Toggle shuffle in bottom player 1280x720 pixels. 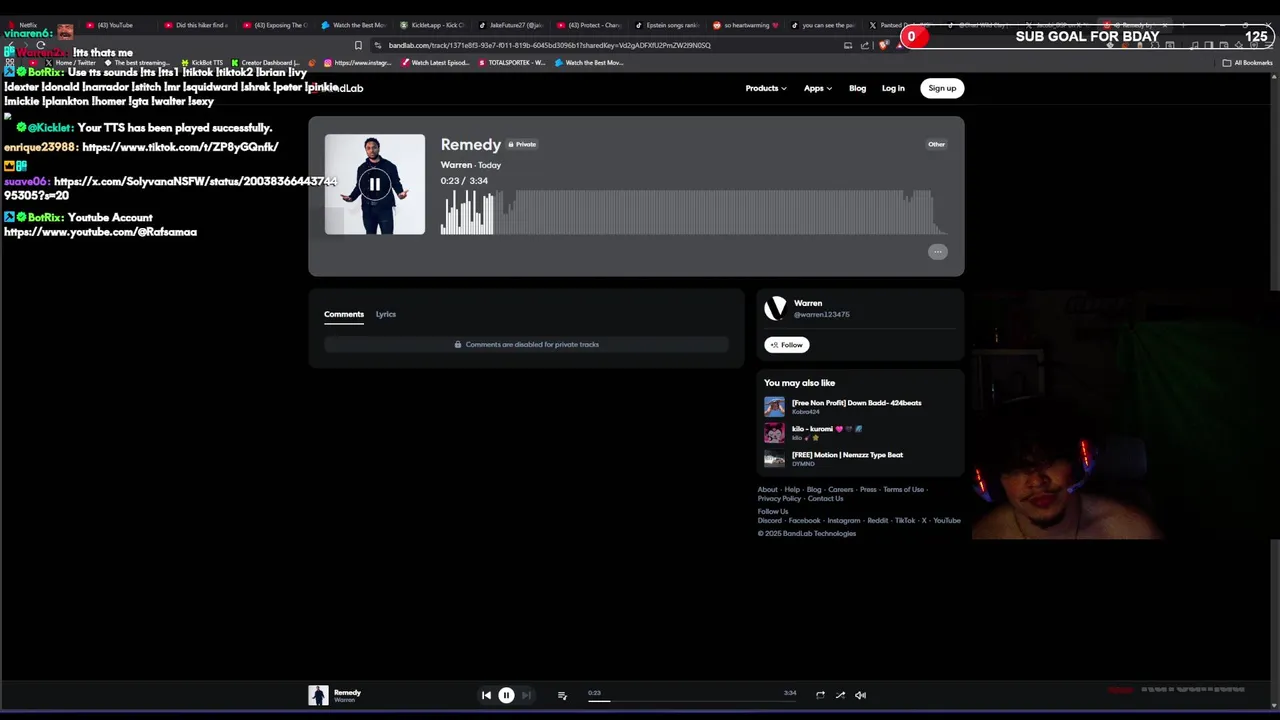click(840, 695)
